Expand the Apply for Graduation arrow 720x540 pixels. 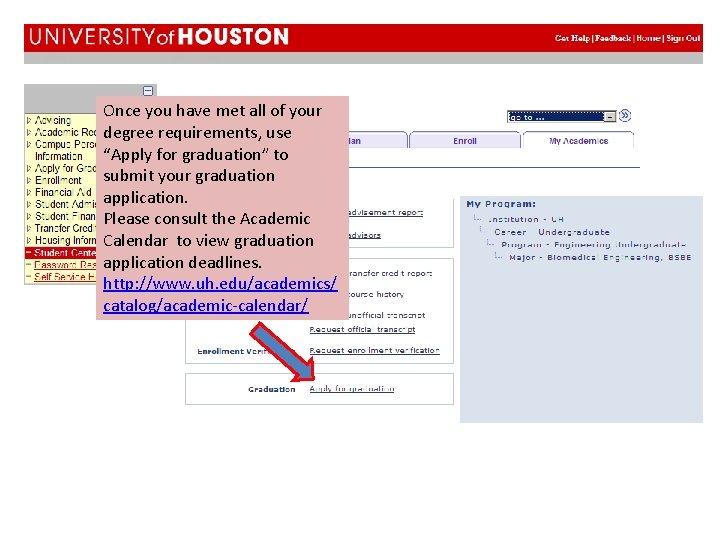[29, 168]
